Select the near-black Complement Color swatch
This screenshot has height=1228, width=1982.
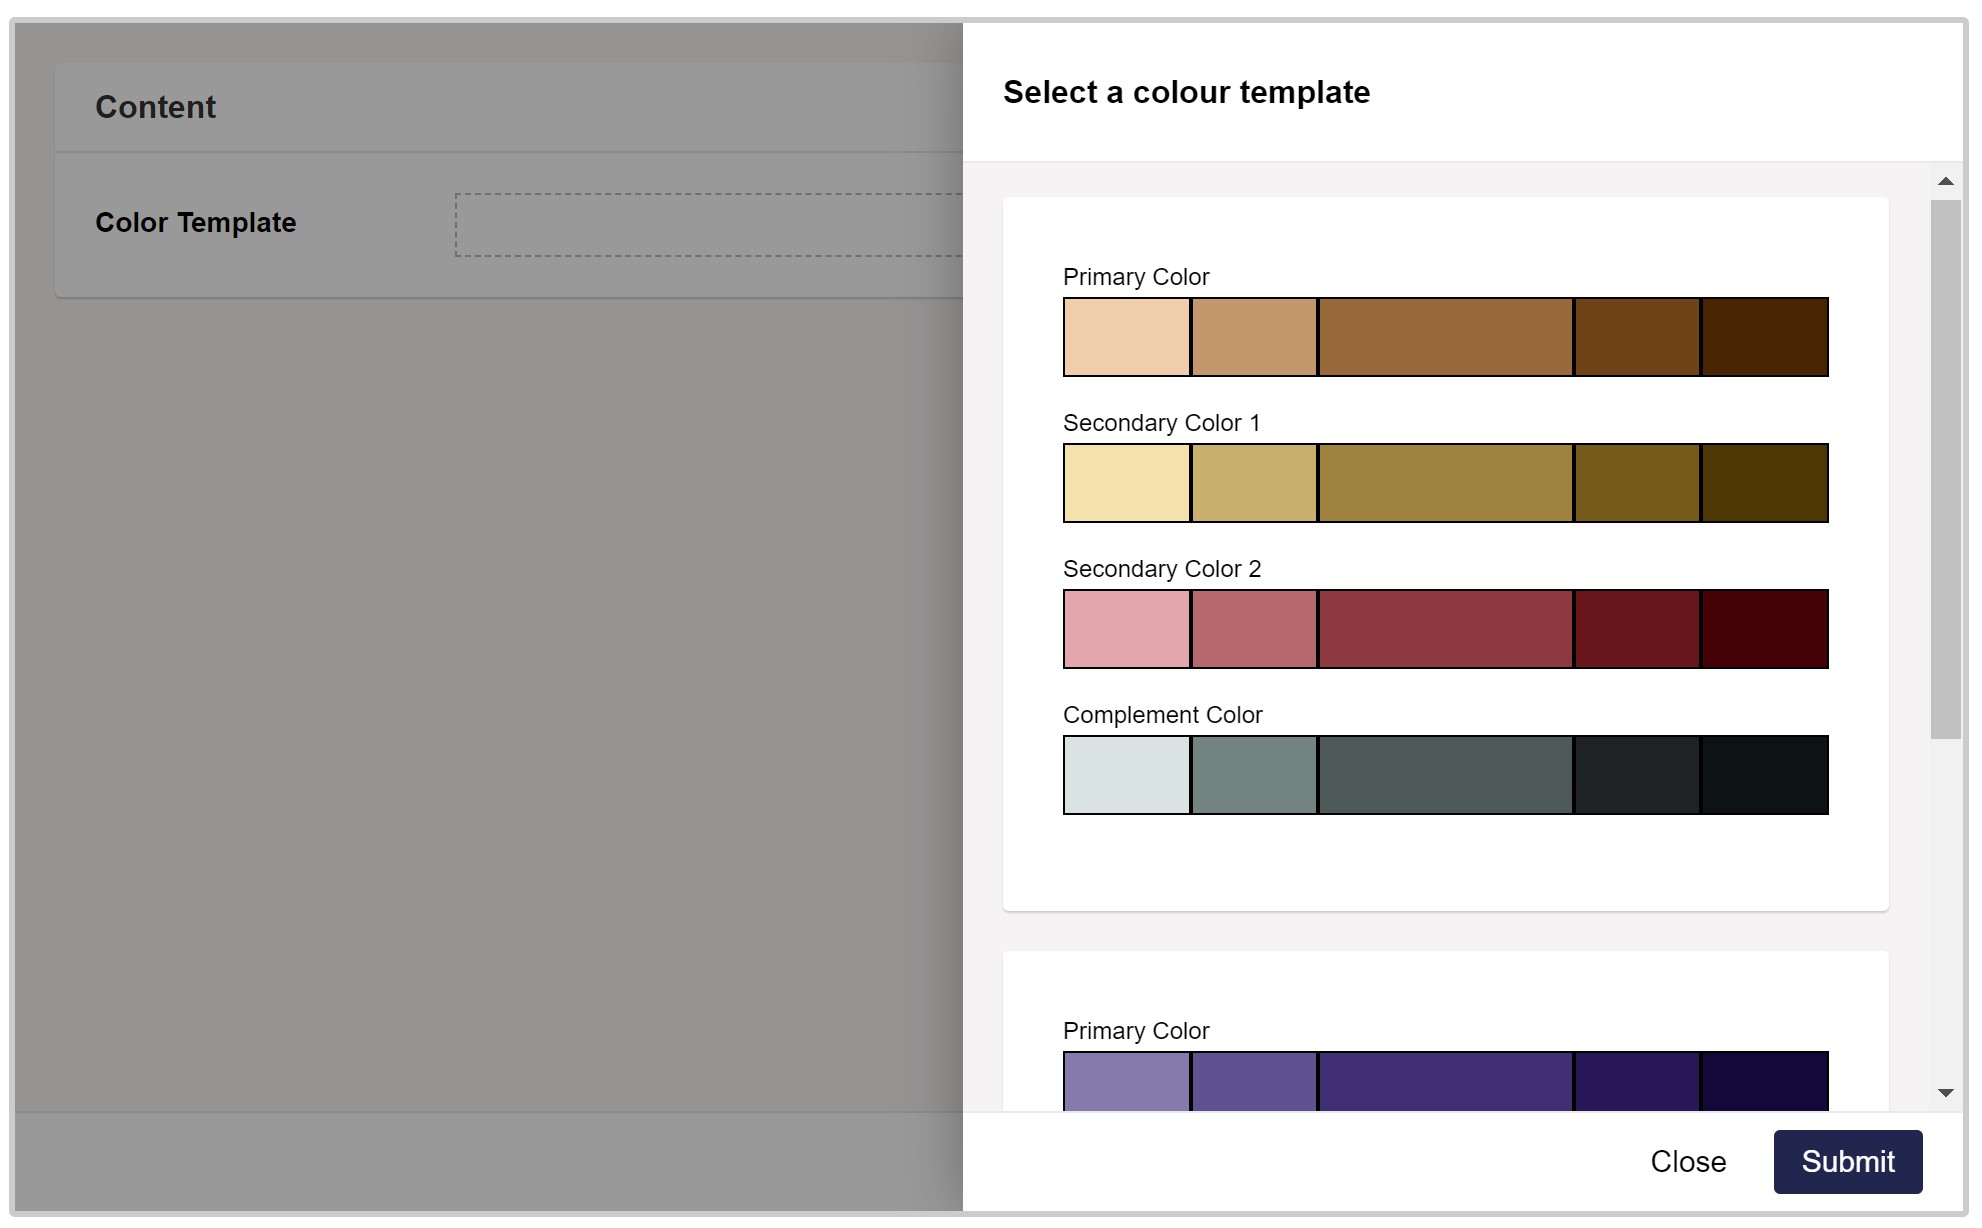(1765, 775)
